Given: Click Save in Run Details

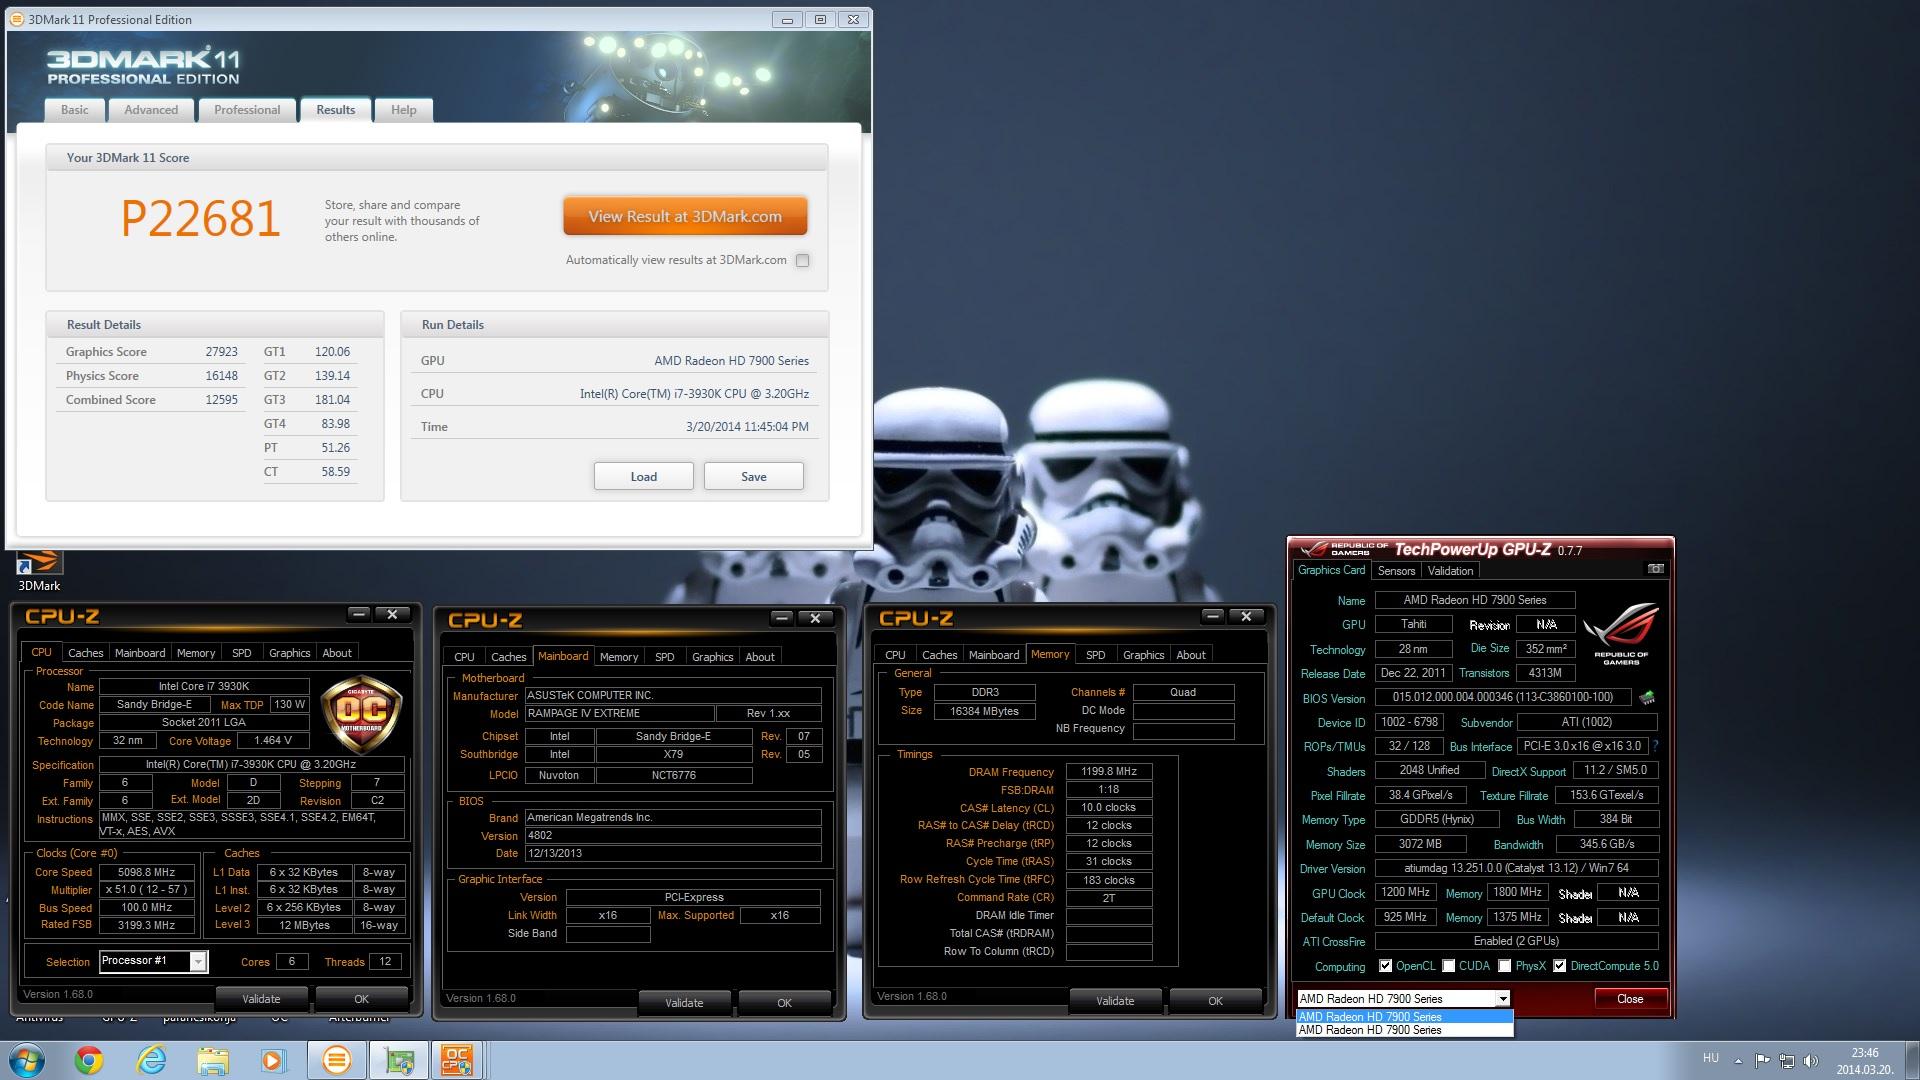Looking at the screenshot, I should click(x=753, y=476).
